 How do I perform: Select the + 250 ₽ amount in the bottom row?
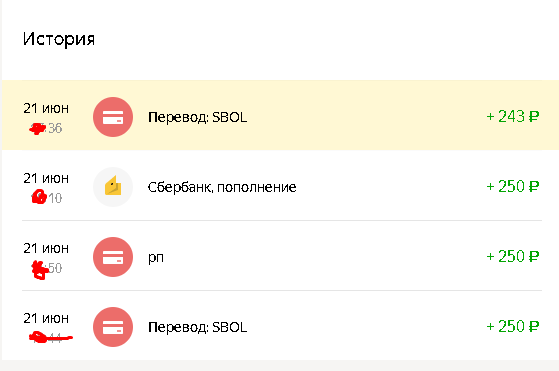pyautogui.click(x=513, y=326)
